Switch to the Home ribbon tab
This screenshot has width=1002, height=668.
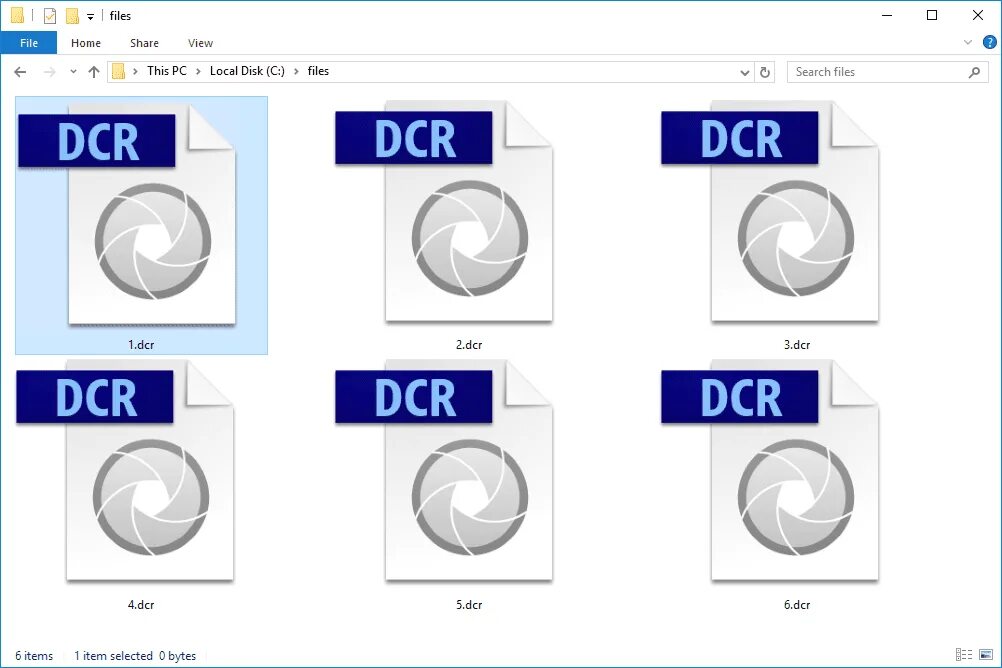(x=86, y=43)
